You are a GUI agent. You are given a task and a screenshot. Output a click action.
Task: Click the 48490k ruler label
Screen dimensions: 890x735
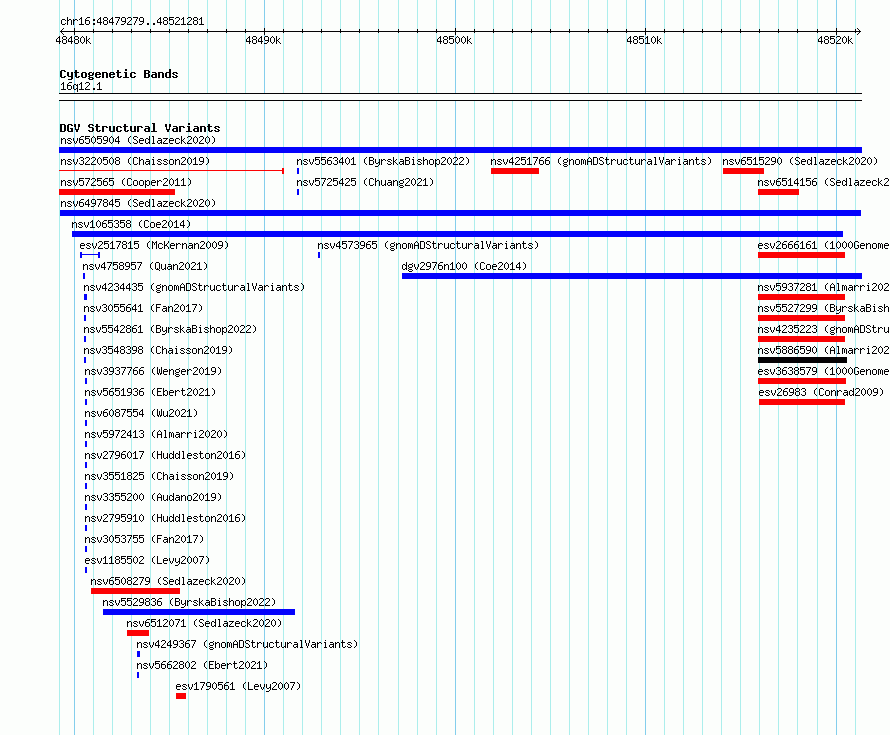point(263,40)
